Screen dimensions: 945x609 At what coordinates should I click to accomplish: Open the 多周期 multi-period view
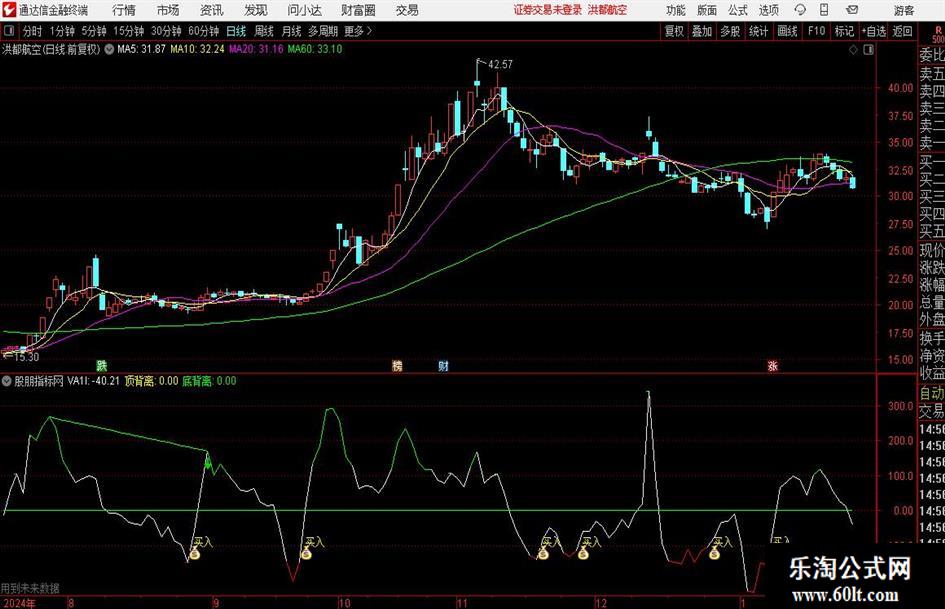(x=323, y=31)
